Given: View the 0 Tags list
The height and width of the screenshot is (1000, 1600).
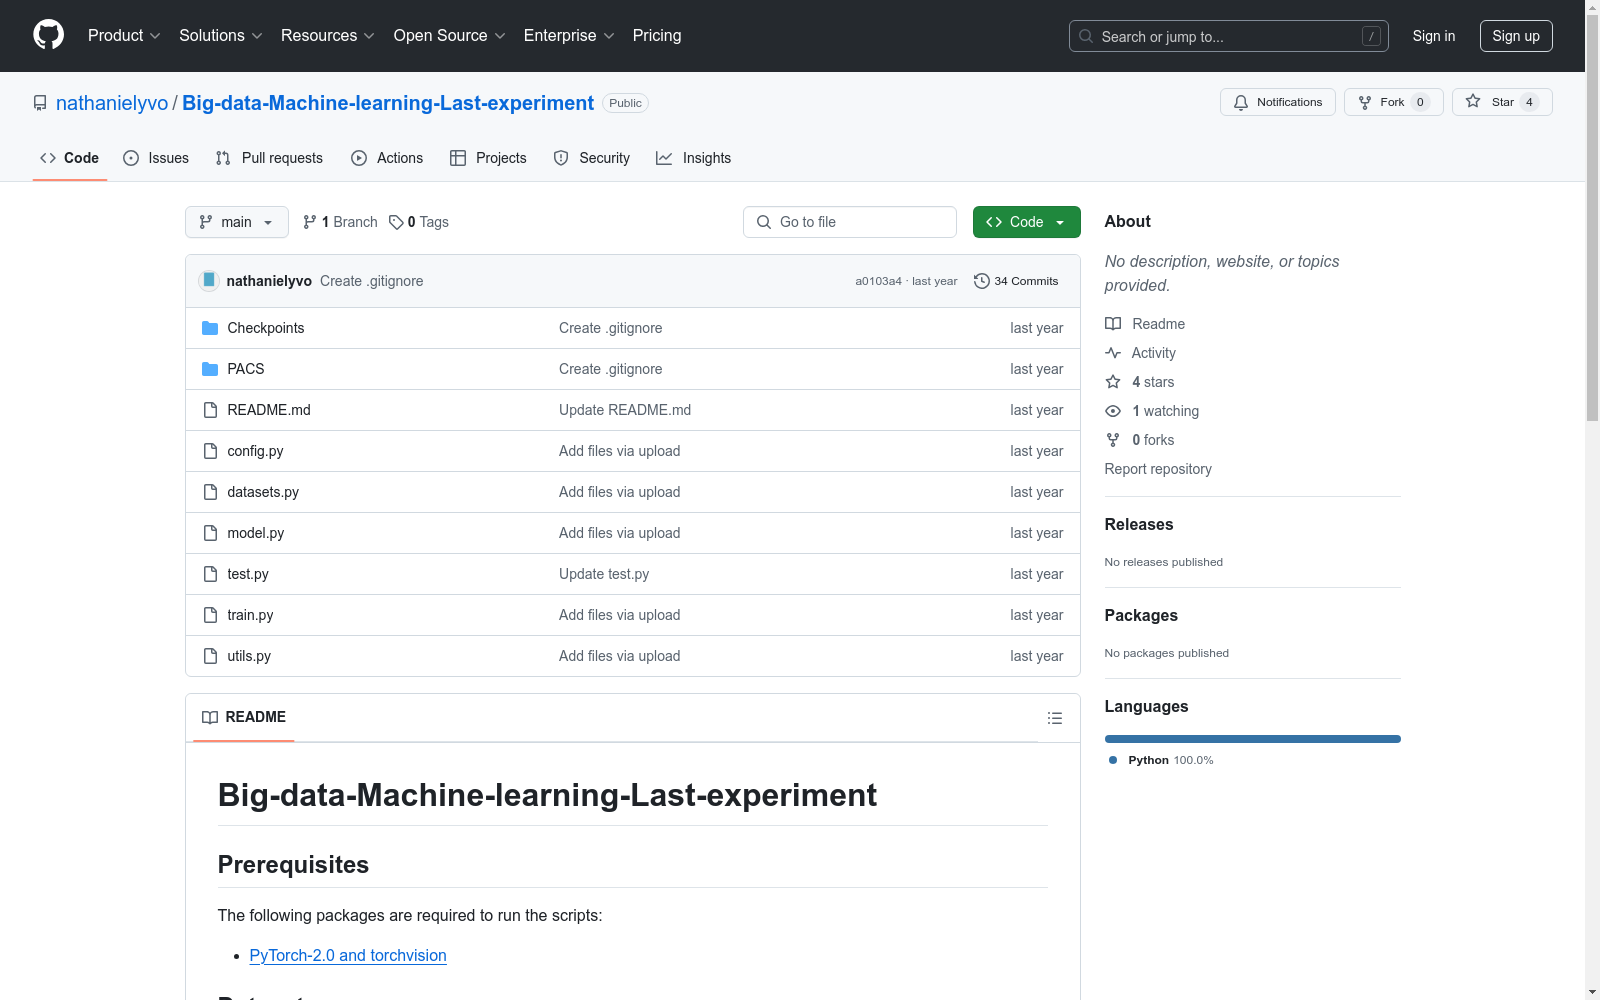Looking at the screenshot, I should [x=419, y=222].
